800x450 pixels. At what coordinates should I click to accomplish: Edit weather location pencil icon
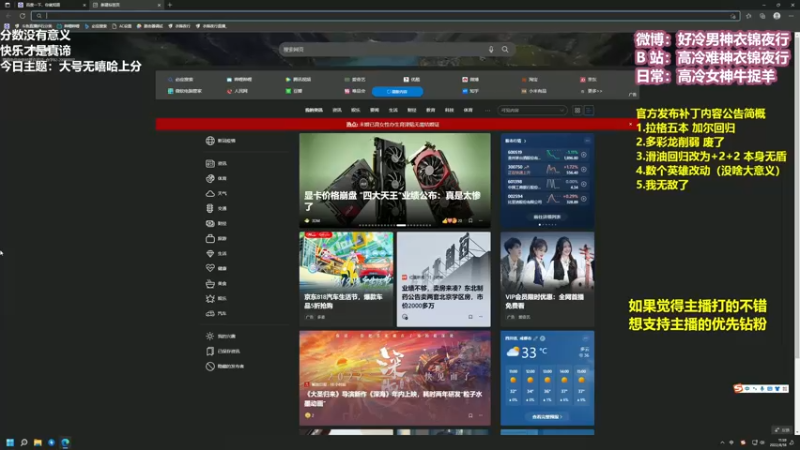tap(536, 338)
